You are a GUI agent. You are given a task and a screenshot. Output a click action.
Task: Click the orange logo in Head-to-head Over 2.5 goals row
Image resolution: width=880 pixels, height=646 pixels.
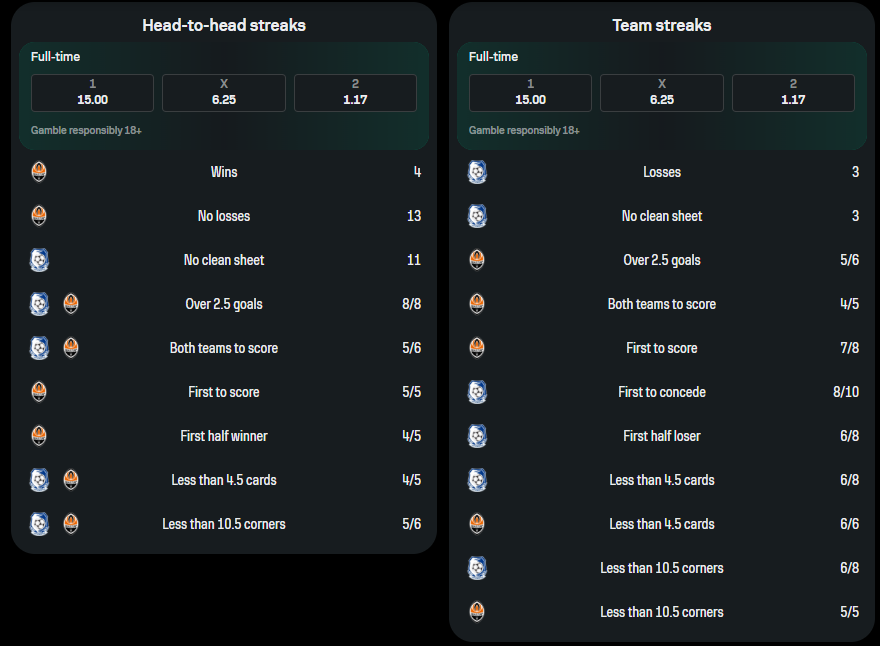pos(71,304)
